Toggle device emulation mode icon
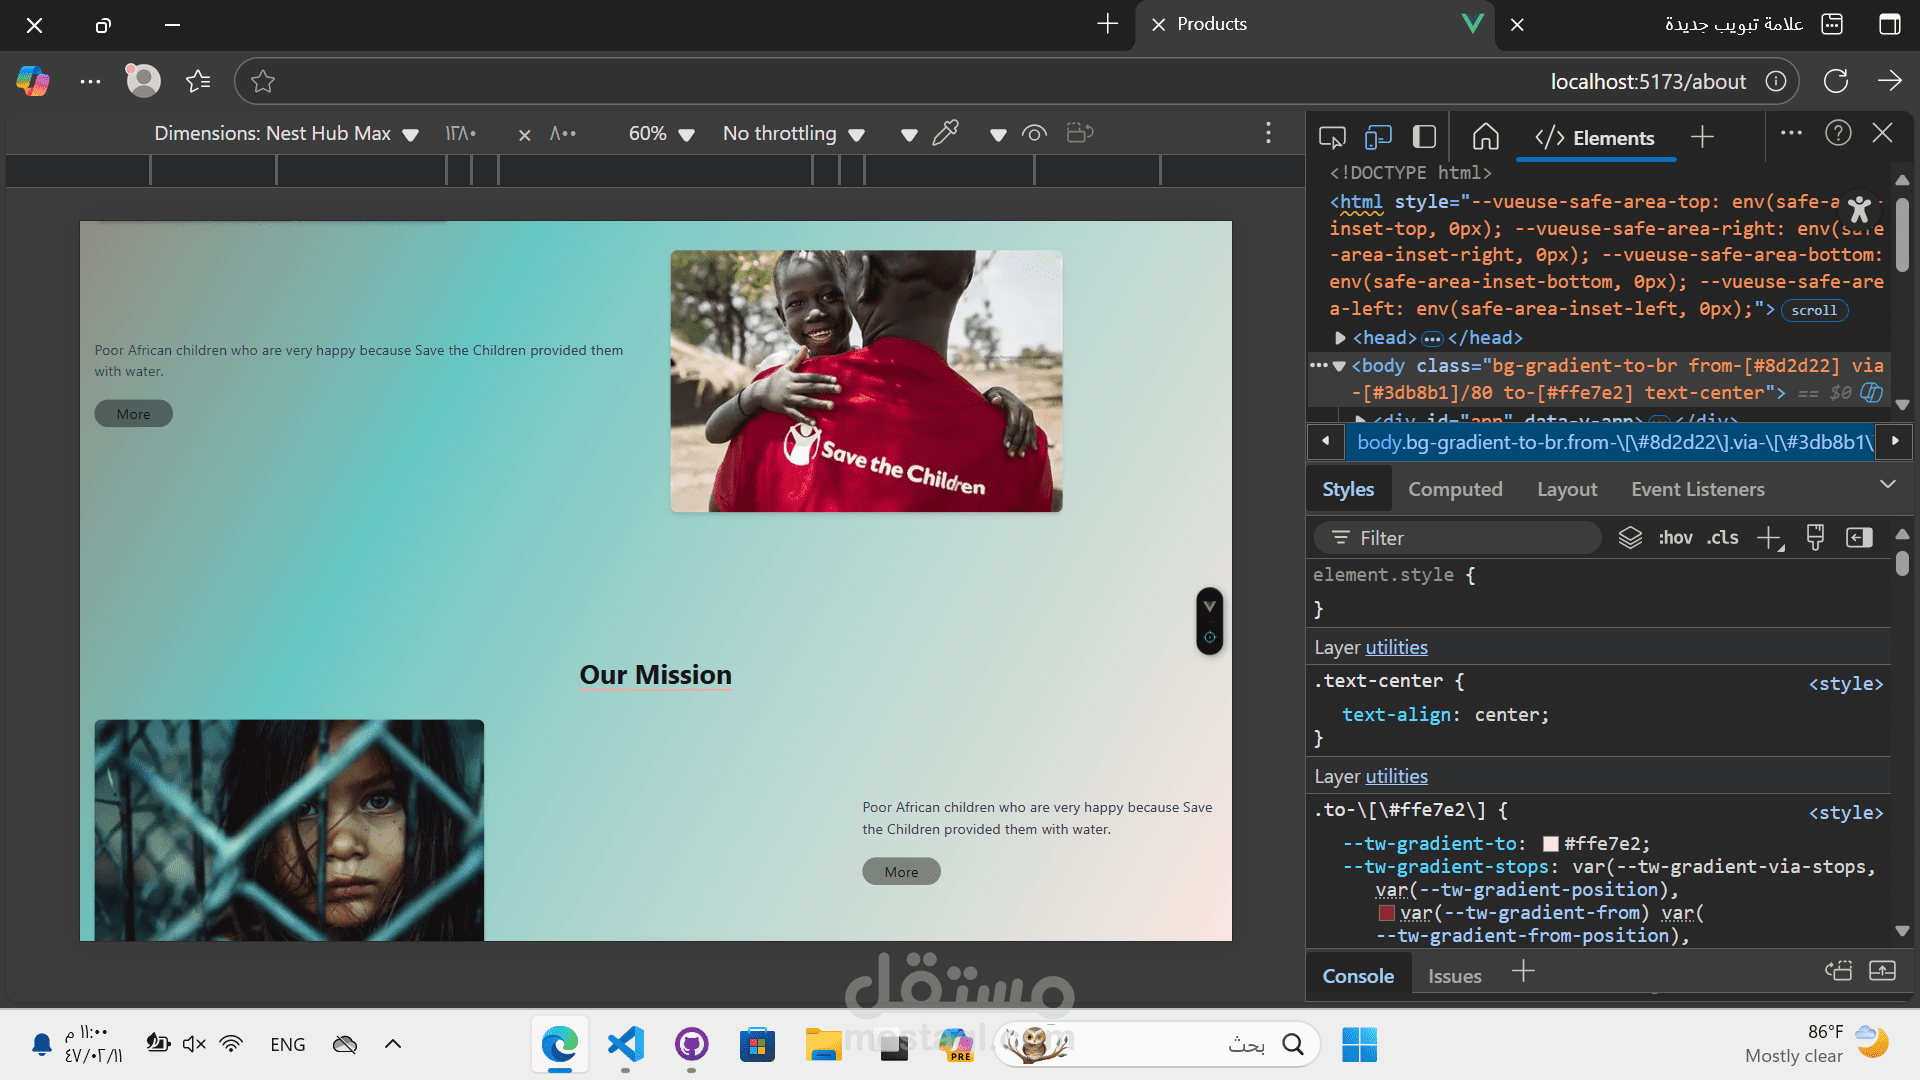 pos(1379,137)
